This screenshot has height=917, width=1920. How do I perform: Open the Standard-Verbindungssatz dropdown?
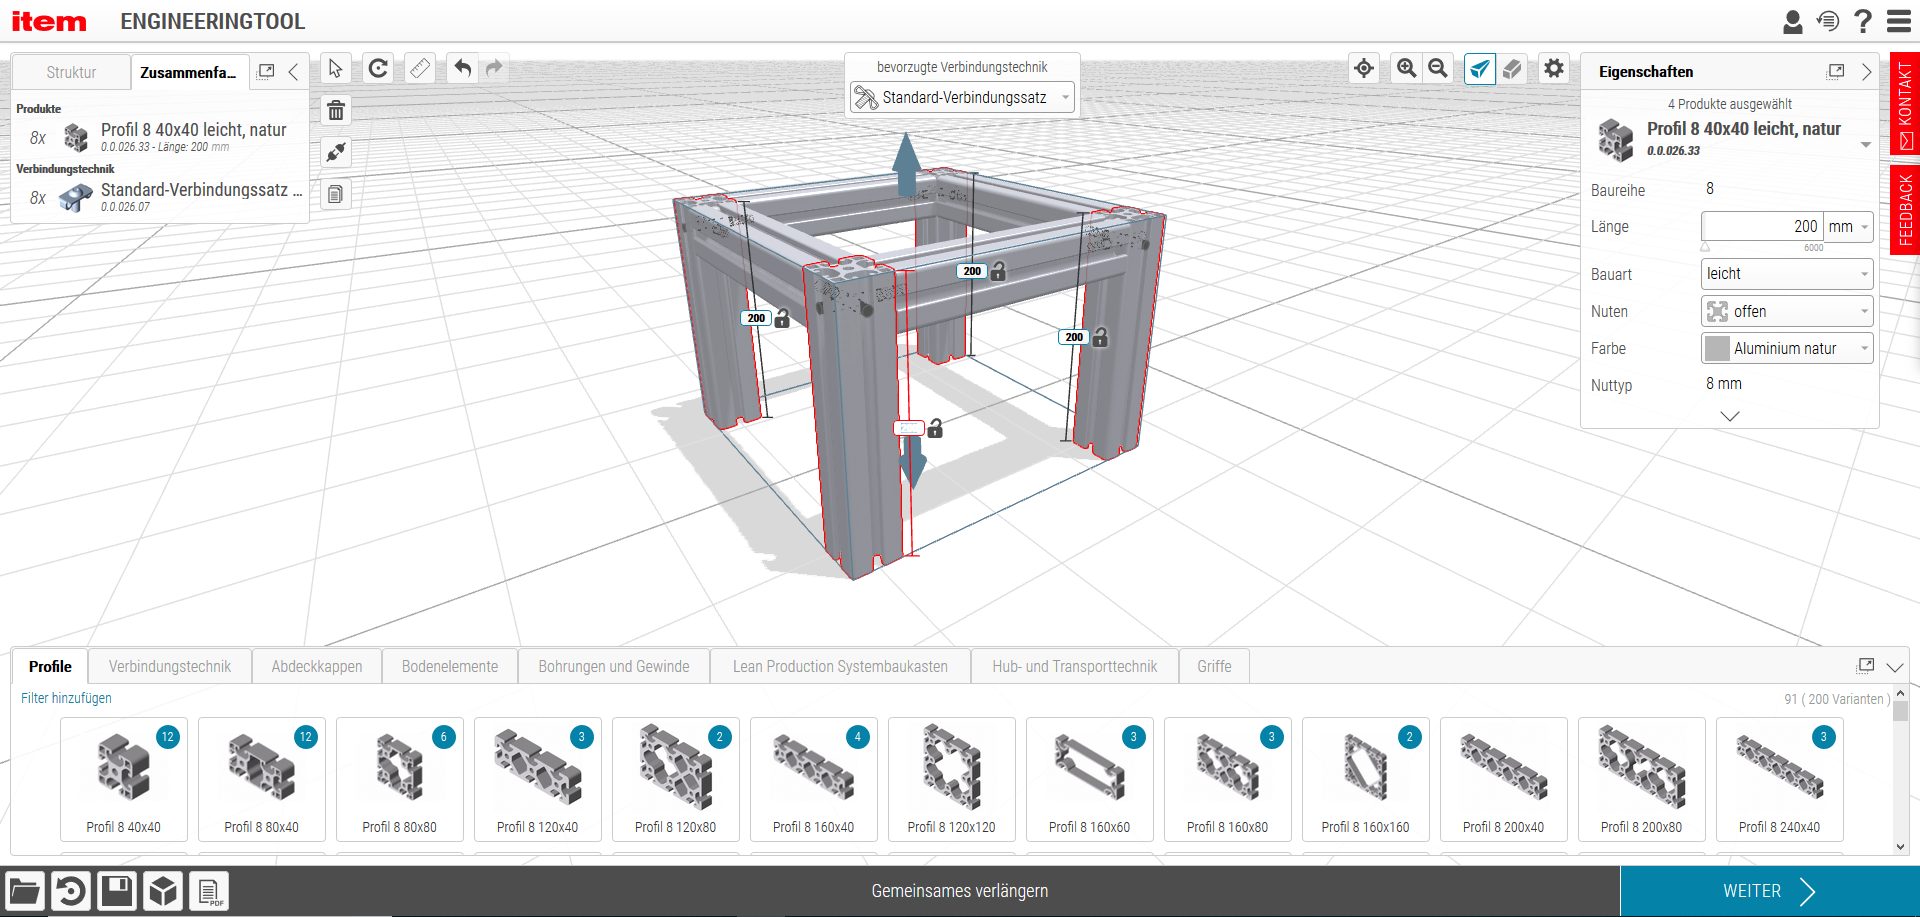pos(962,98)
